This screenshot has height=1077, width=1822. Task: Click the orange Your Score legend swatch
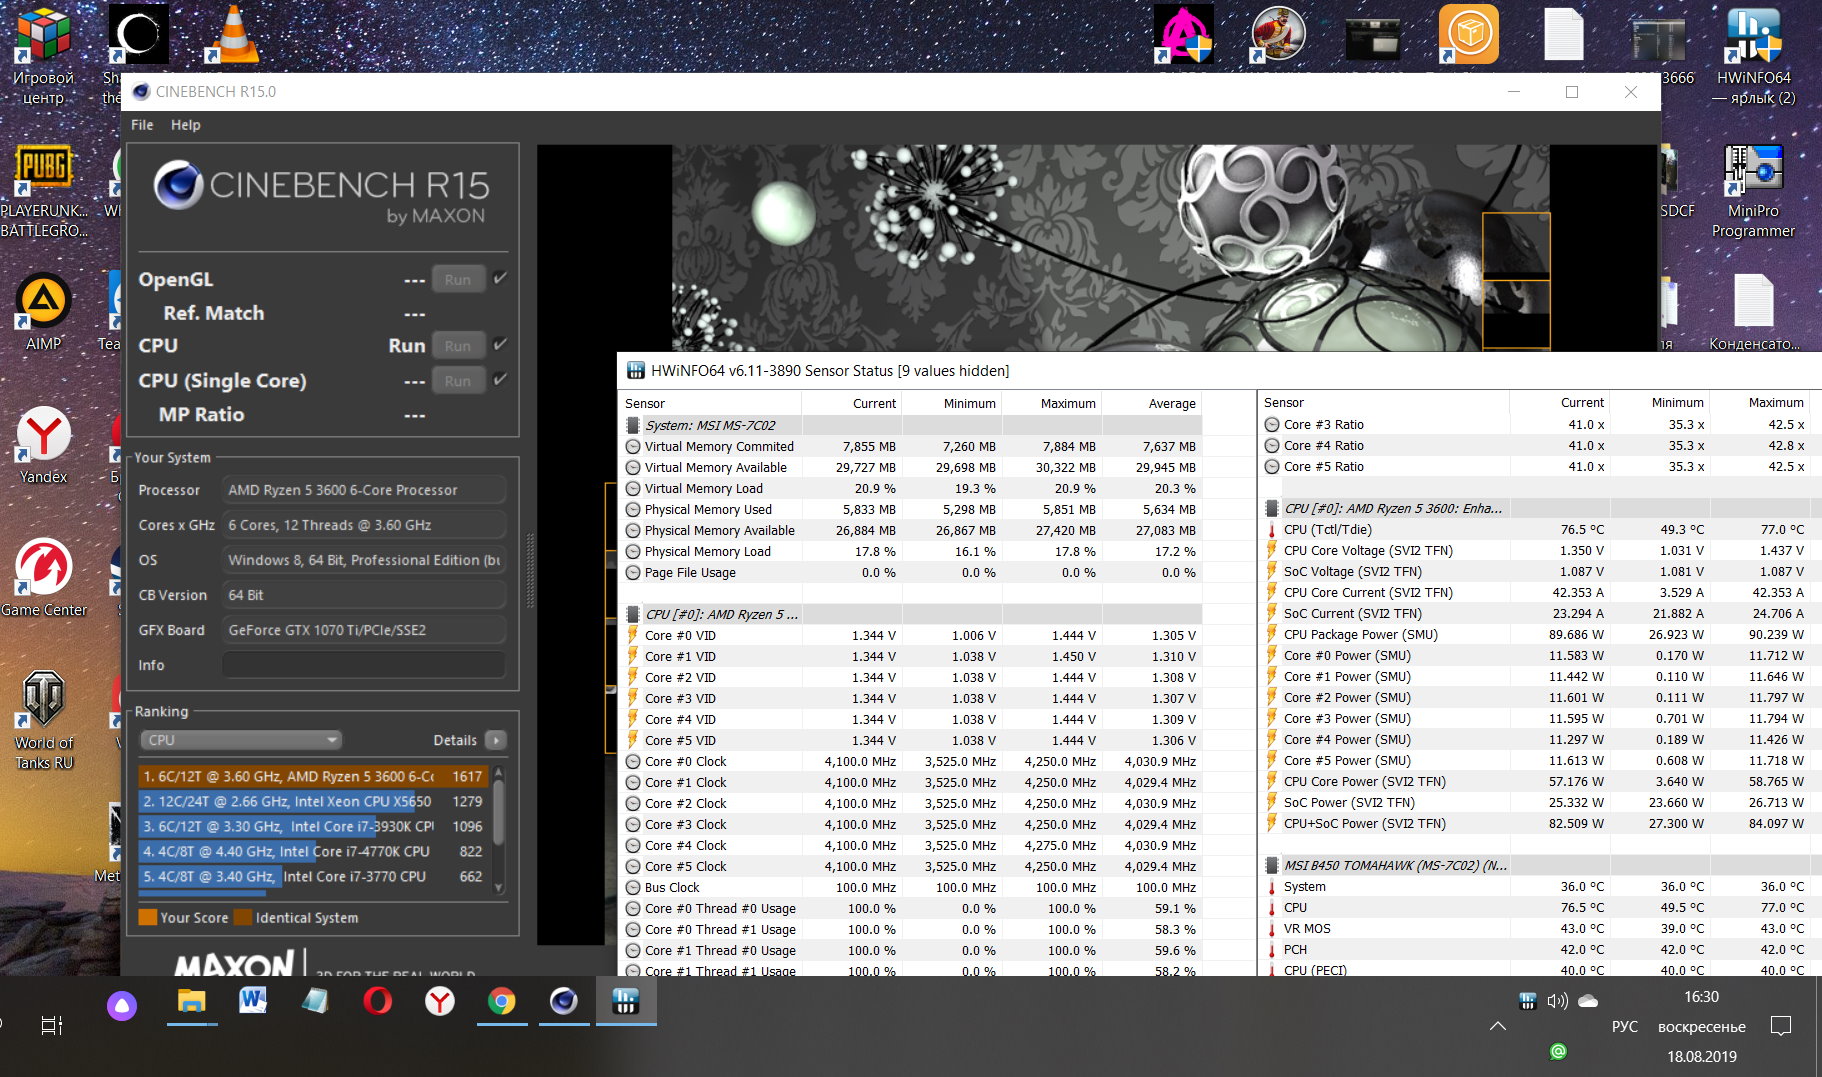point(147,917)
